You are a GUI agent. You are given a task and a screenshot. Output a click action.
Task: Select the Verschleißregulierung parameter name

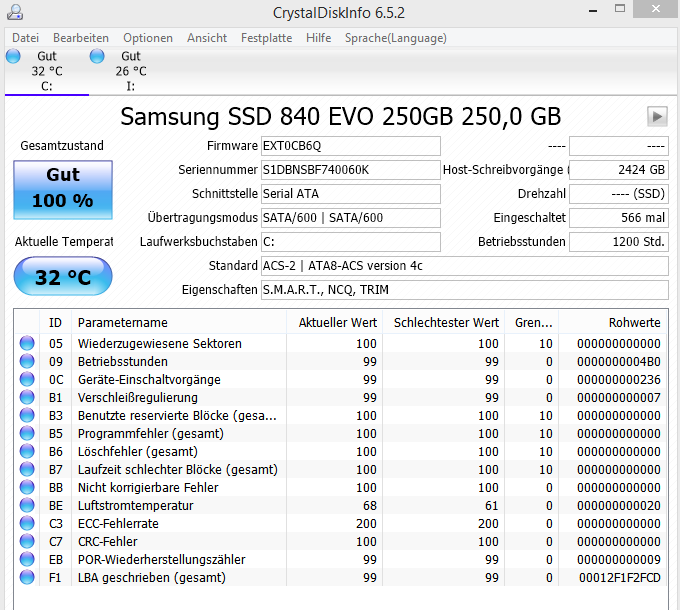[137, 398]
